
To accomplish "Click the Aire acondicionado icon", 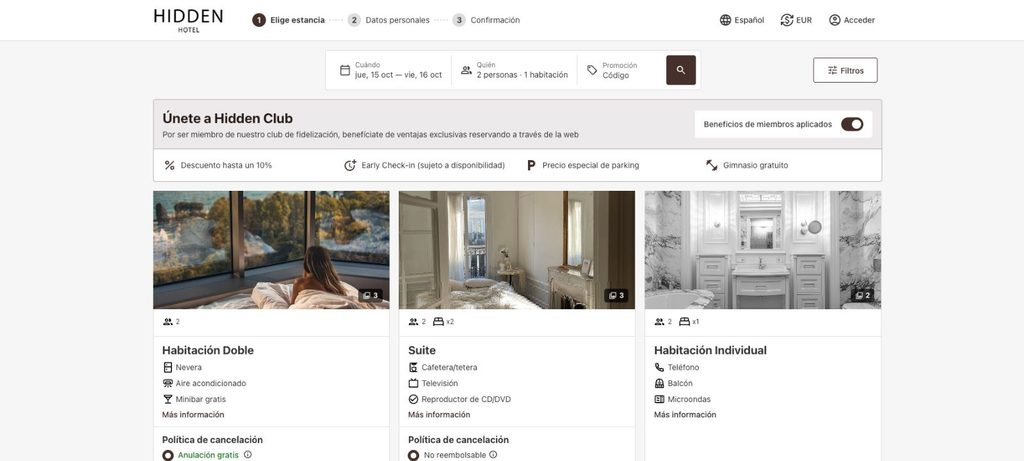I will 168,383.
